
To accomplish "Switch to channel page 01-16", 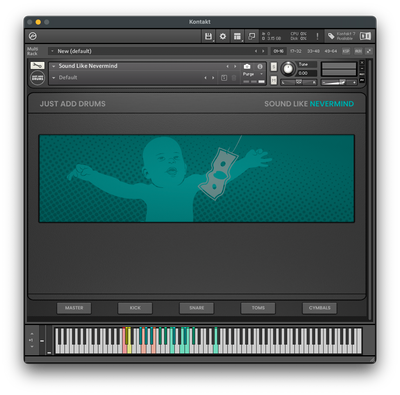I will click(278, 51).
